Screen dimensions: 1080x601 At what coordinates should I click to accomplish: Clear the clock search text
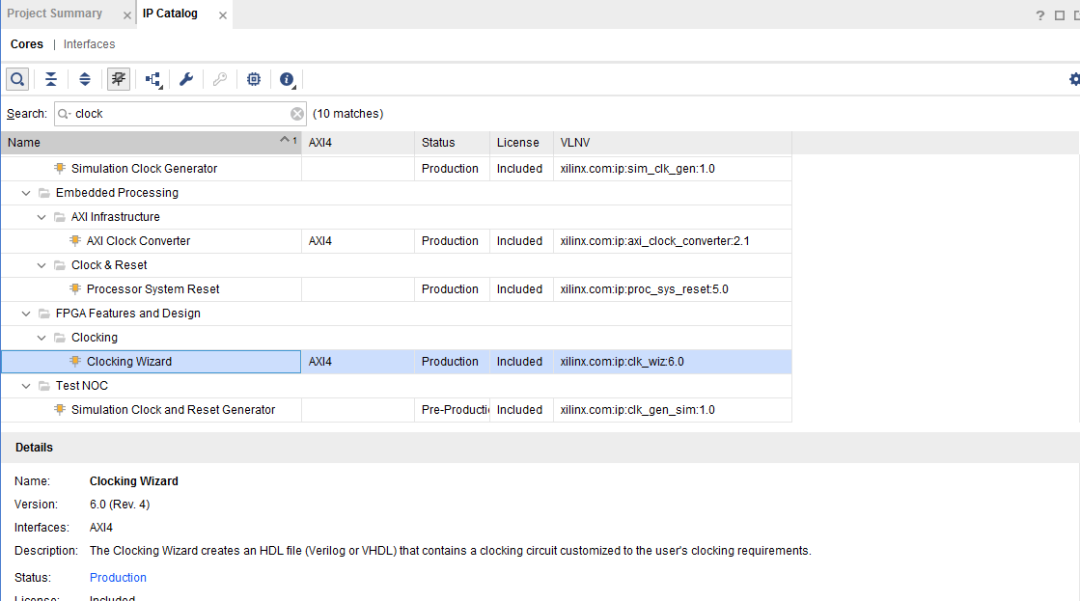(297, 114)
